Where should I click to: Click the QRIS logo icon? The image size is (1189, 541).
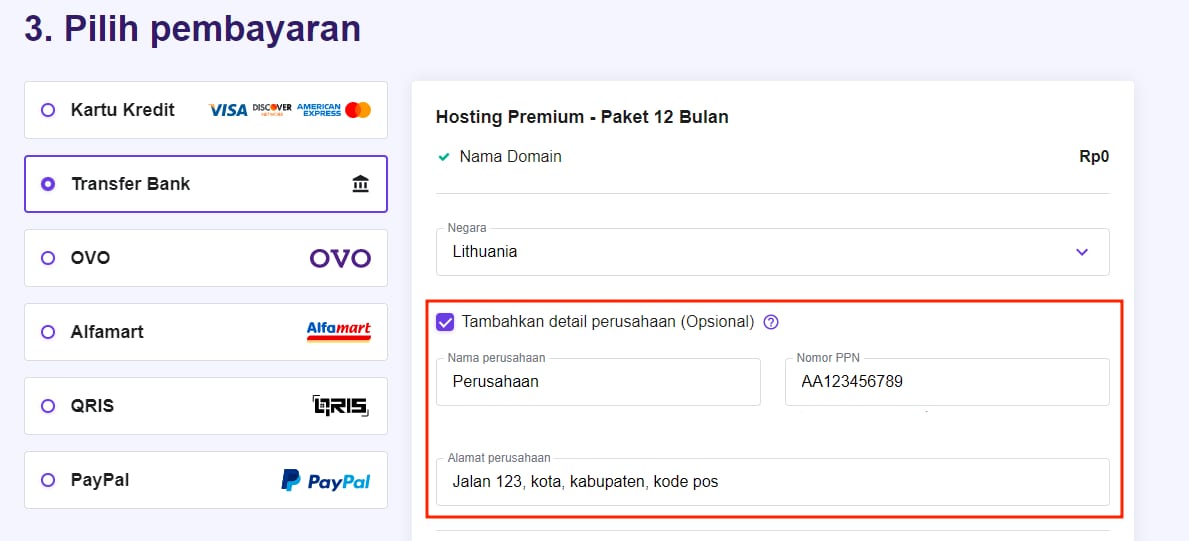[340, 406]
